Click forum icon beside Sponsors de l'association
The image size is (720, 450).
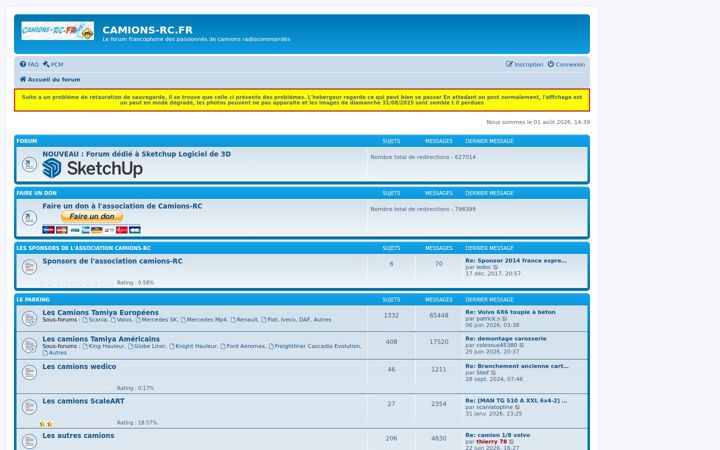click(x=29, y=267)
